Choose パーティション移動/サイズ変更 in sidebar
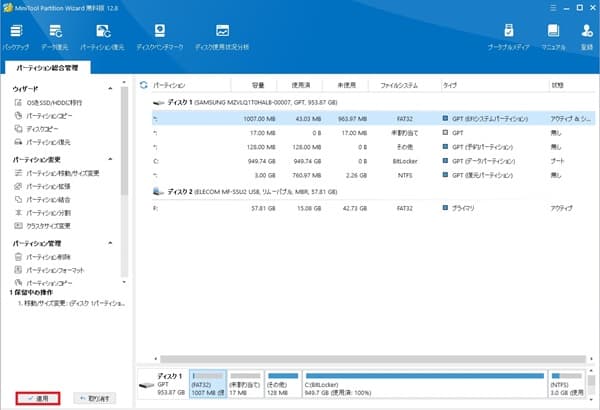The height and width of the screenshot is (410, 600). coord(57,173)
